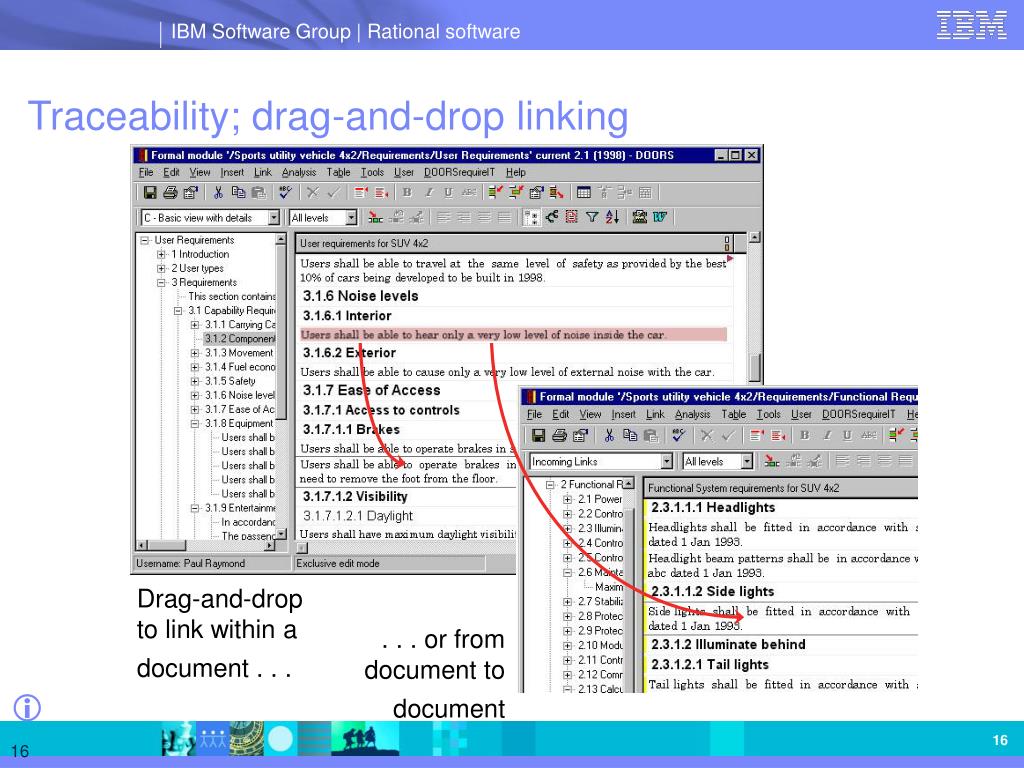This screenshot has height=768, width=1024.
Task: Expand '2 User types' tree node
Action: pyautogui.click(x=161, y=268)
